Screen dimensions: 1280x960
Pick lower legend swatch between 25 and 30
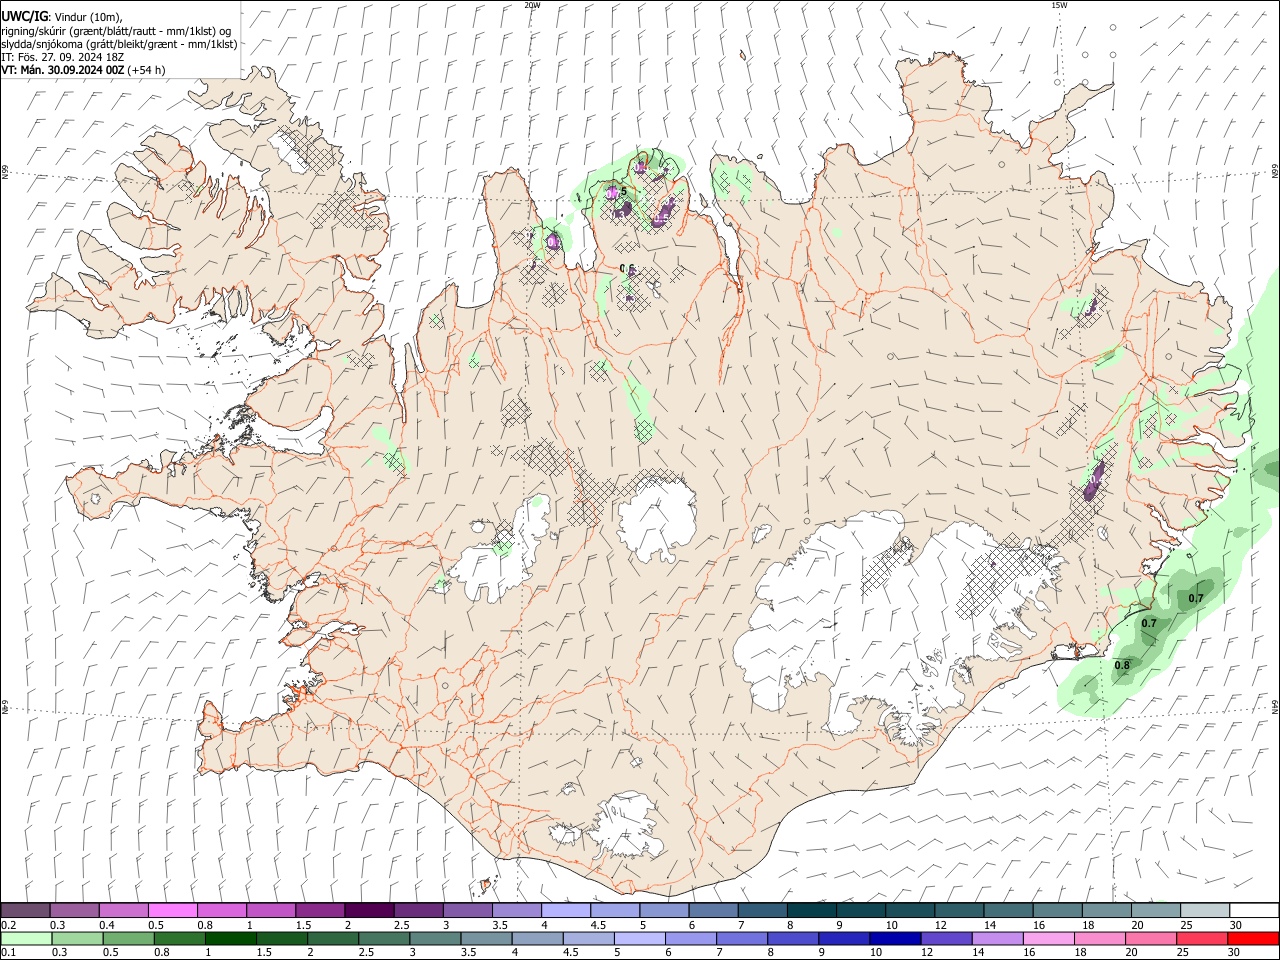point(1202,938)
